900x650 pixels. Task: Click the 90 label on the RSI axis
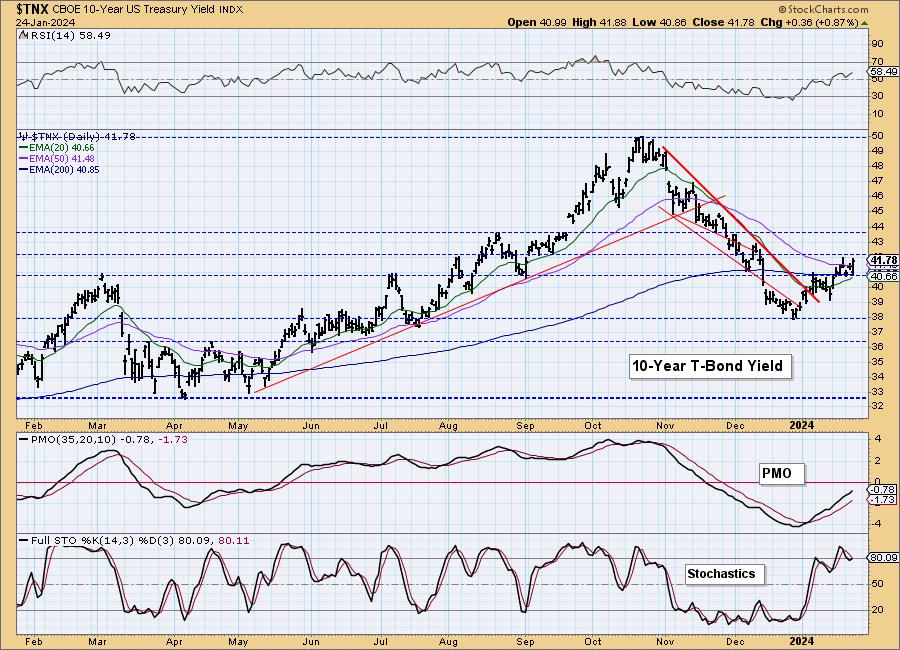pos(877,44)
